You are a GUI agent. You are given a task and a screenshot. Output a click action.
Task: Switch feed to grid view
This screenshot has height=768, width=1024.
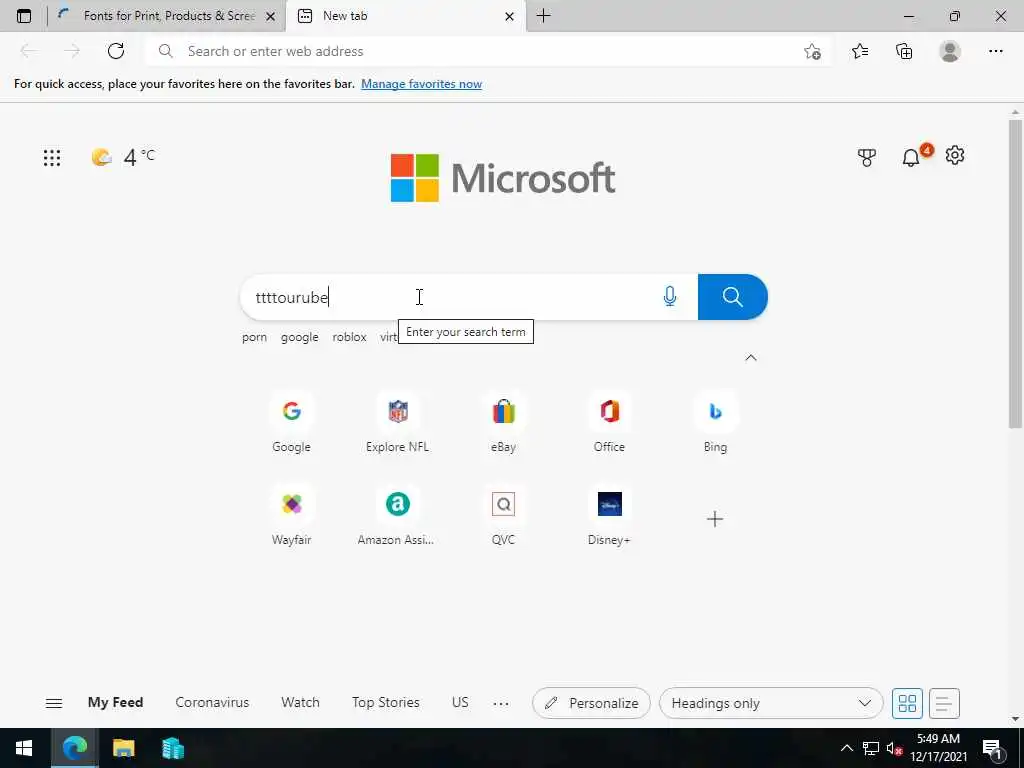point(907,703)
